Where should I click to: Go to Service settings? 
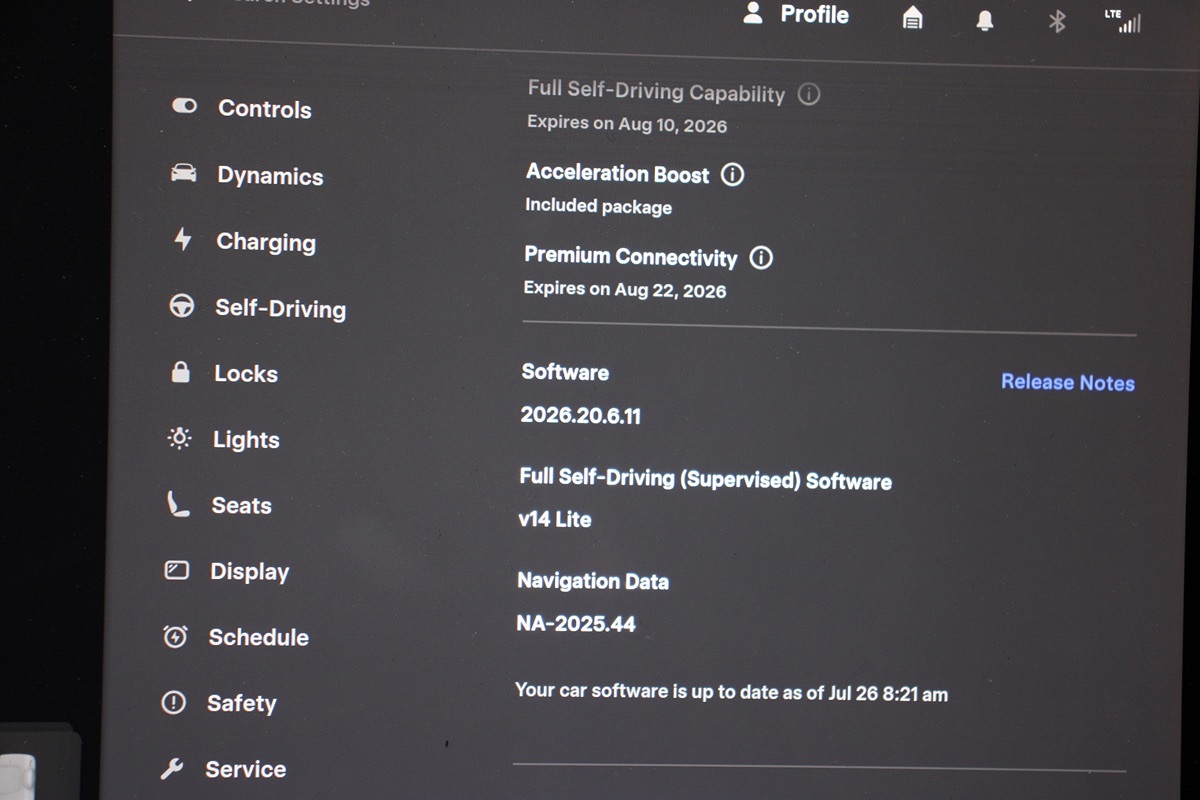pos(222,769)
